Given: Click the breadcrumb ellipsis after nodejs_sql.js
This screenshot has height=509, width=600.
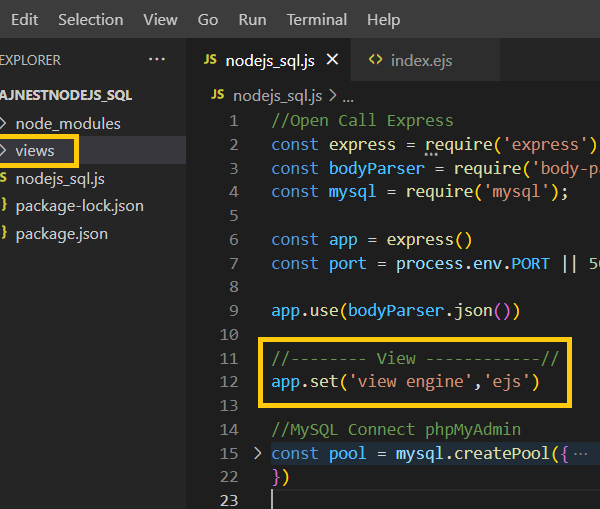Looking at the screenshot, I should 349,96.
